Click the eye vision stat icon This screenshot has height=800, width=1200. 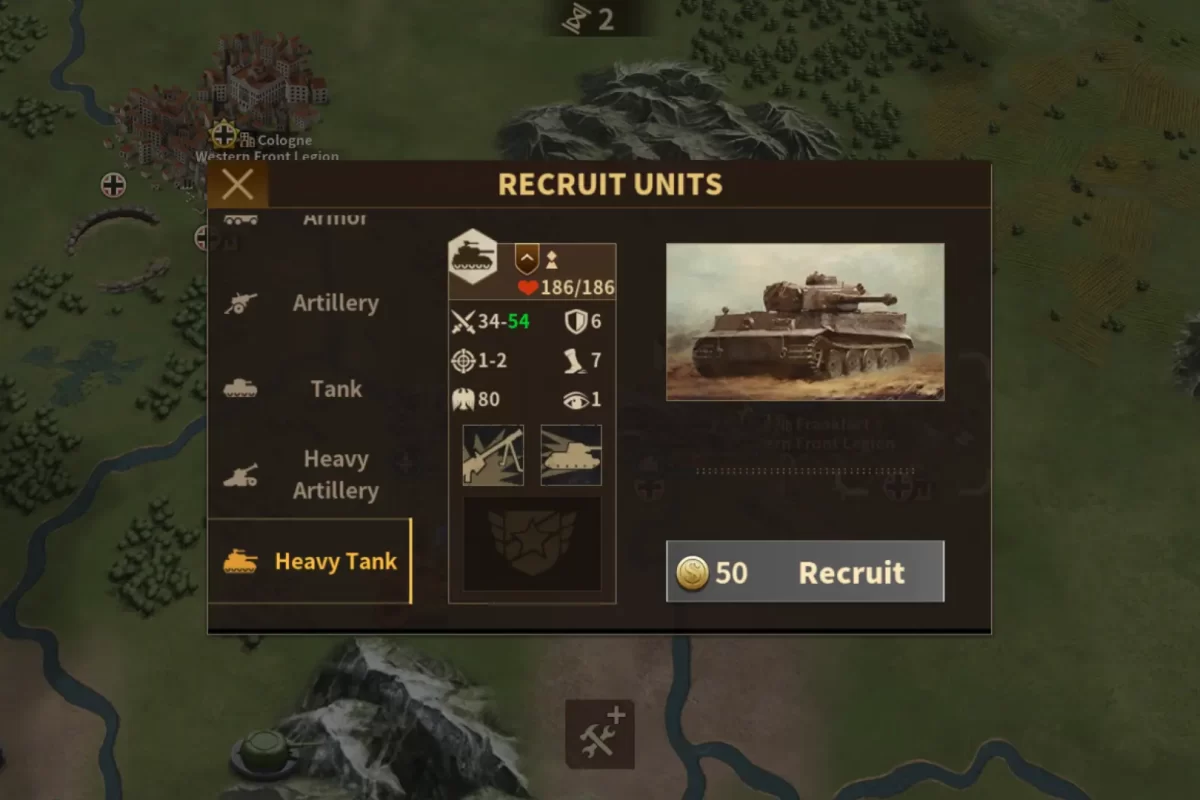(x=575, y=399)
